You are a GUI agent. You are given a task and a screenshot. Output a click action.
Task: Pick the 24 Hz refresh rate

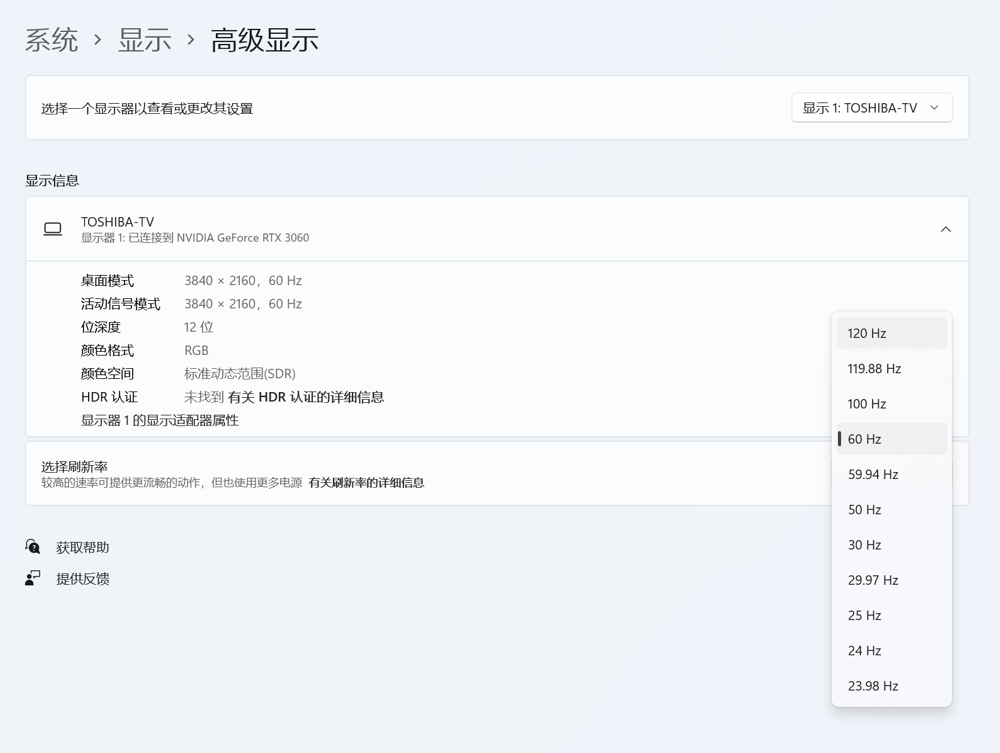click(890, 650)
